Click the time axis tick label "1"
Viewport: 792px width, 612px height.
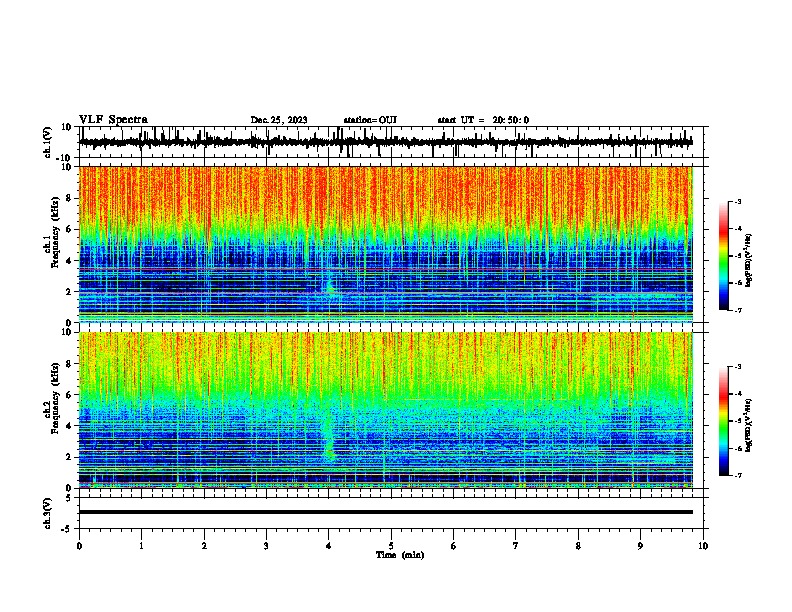(x=141, y=546)
